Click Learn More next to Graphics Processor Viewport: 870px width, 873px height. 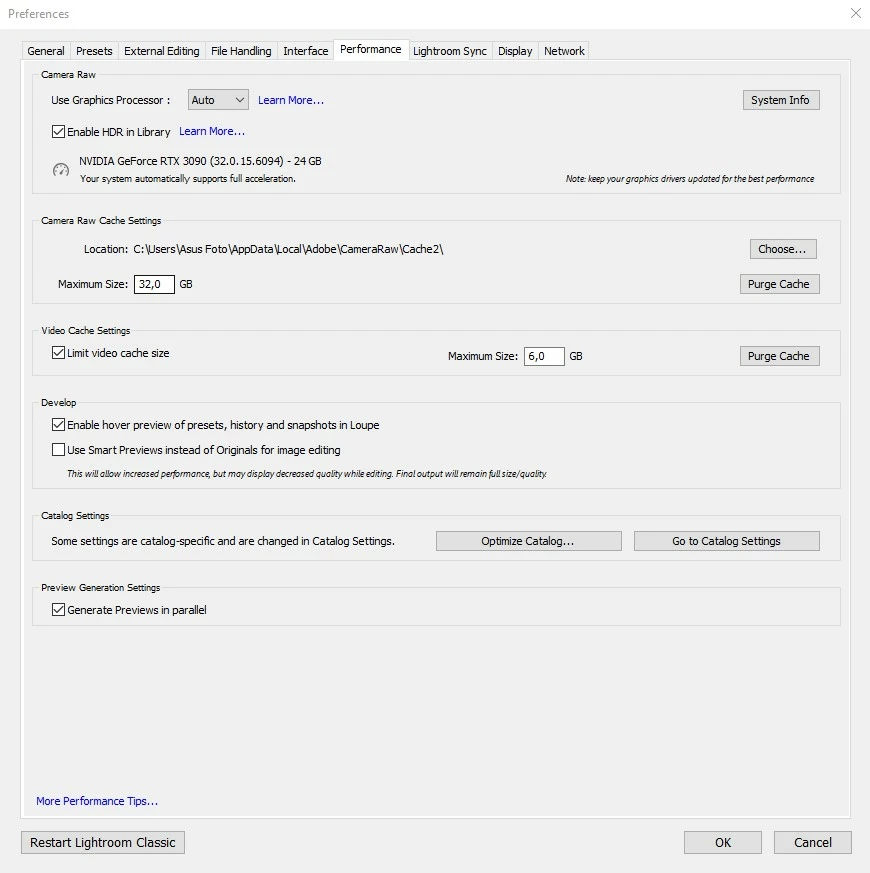point(291,100)
